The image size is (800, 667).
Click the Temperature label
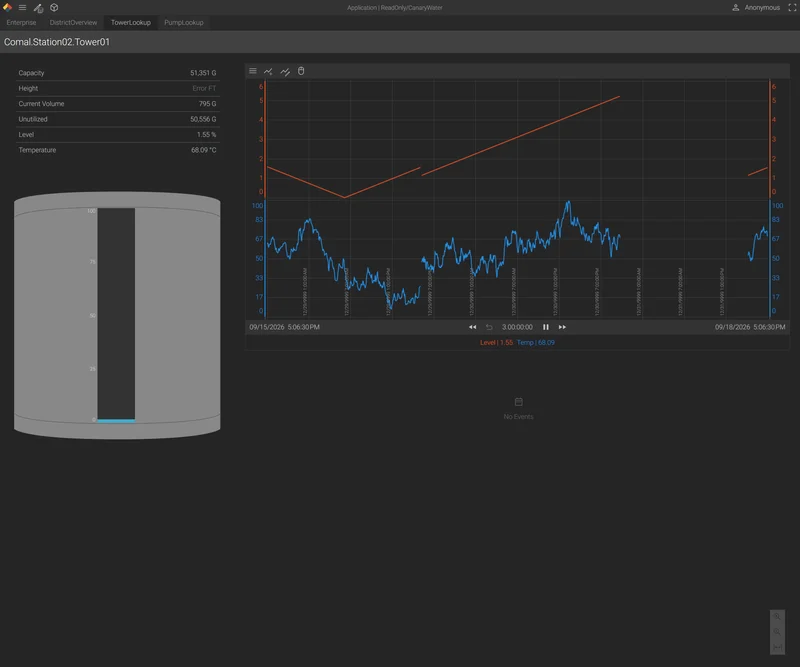click(x=37, y=150)
